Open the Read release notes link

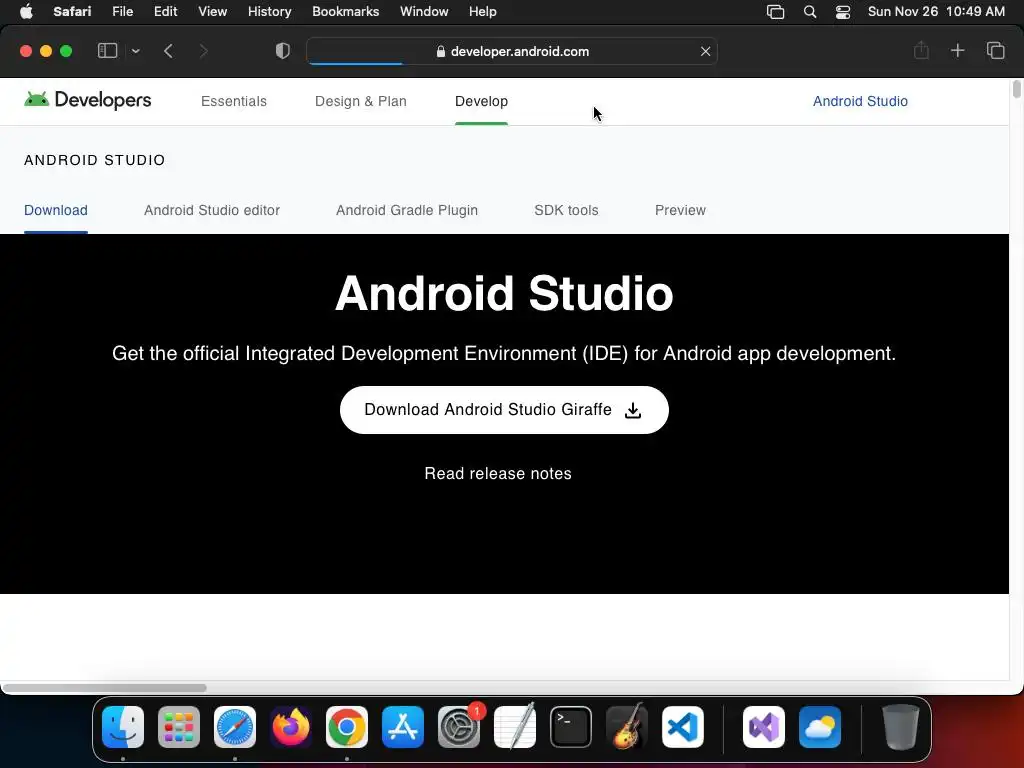498,473
